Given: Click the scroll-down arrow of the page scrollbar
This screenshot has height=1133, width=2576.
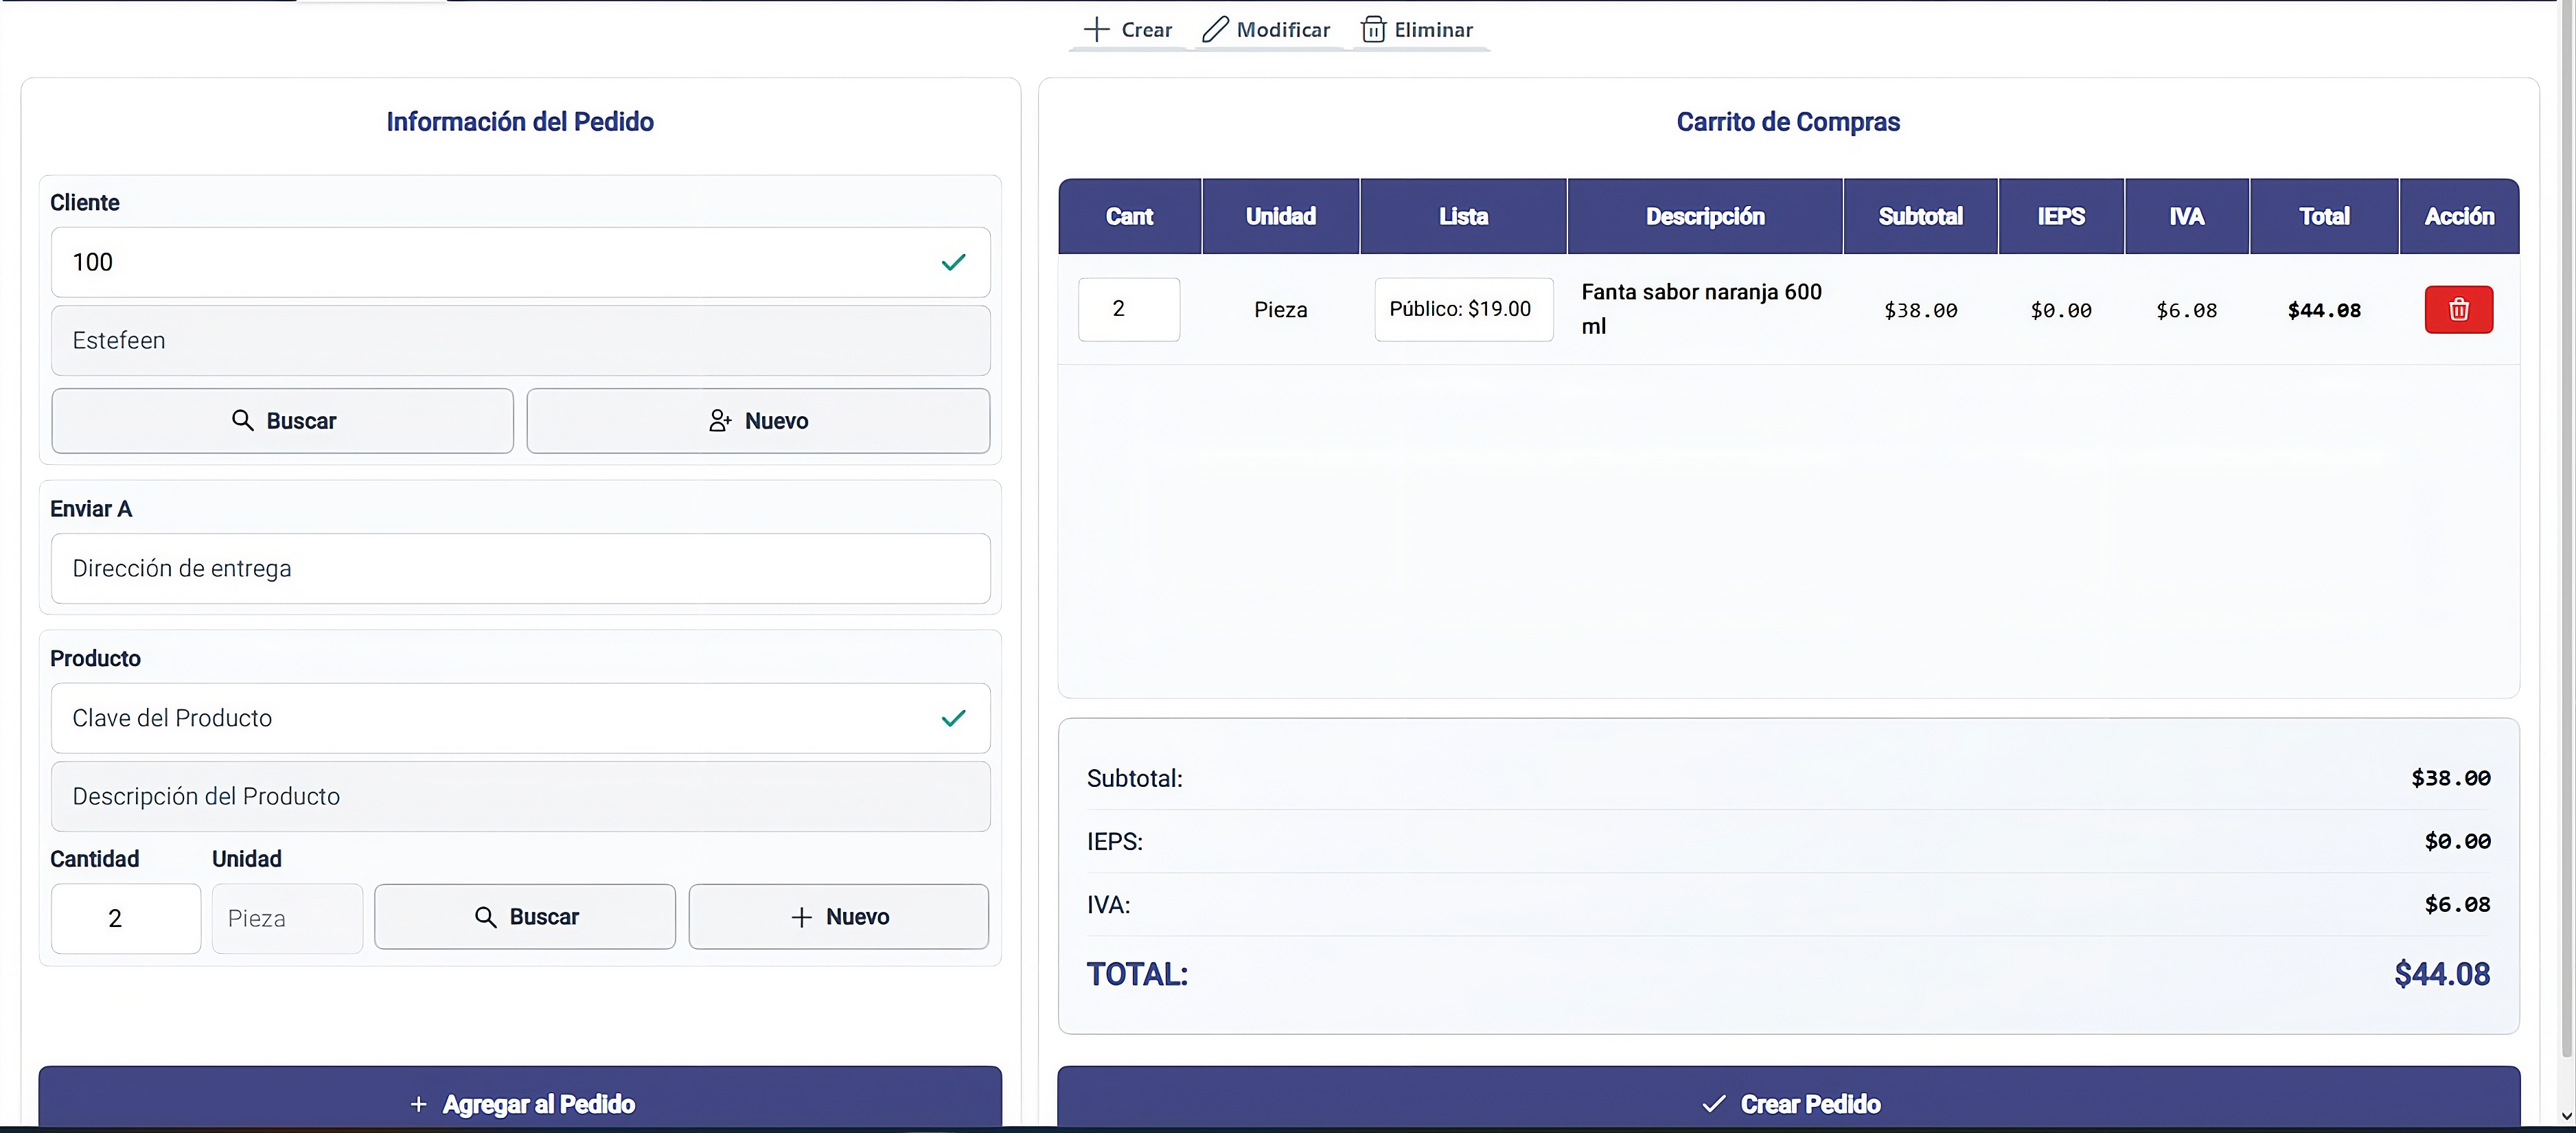Looking at the screenshot, I should tap(2566, 1117).
